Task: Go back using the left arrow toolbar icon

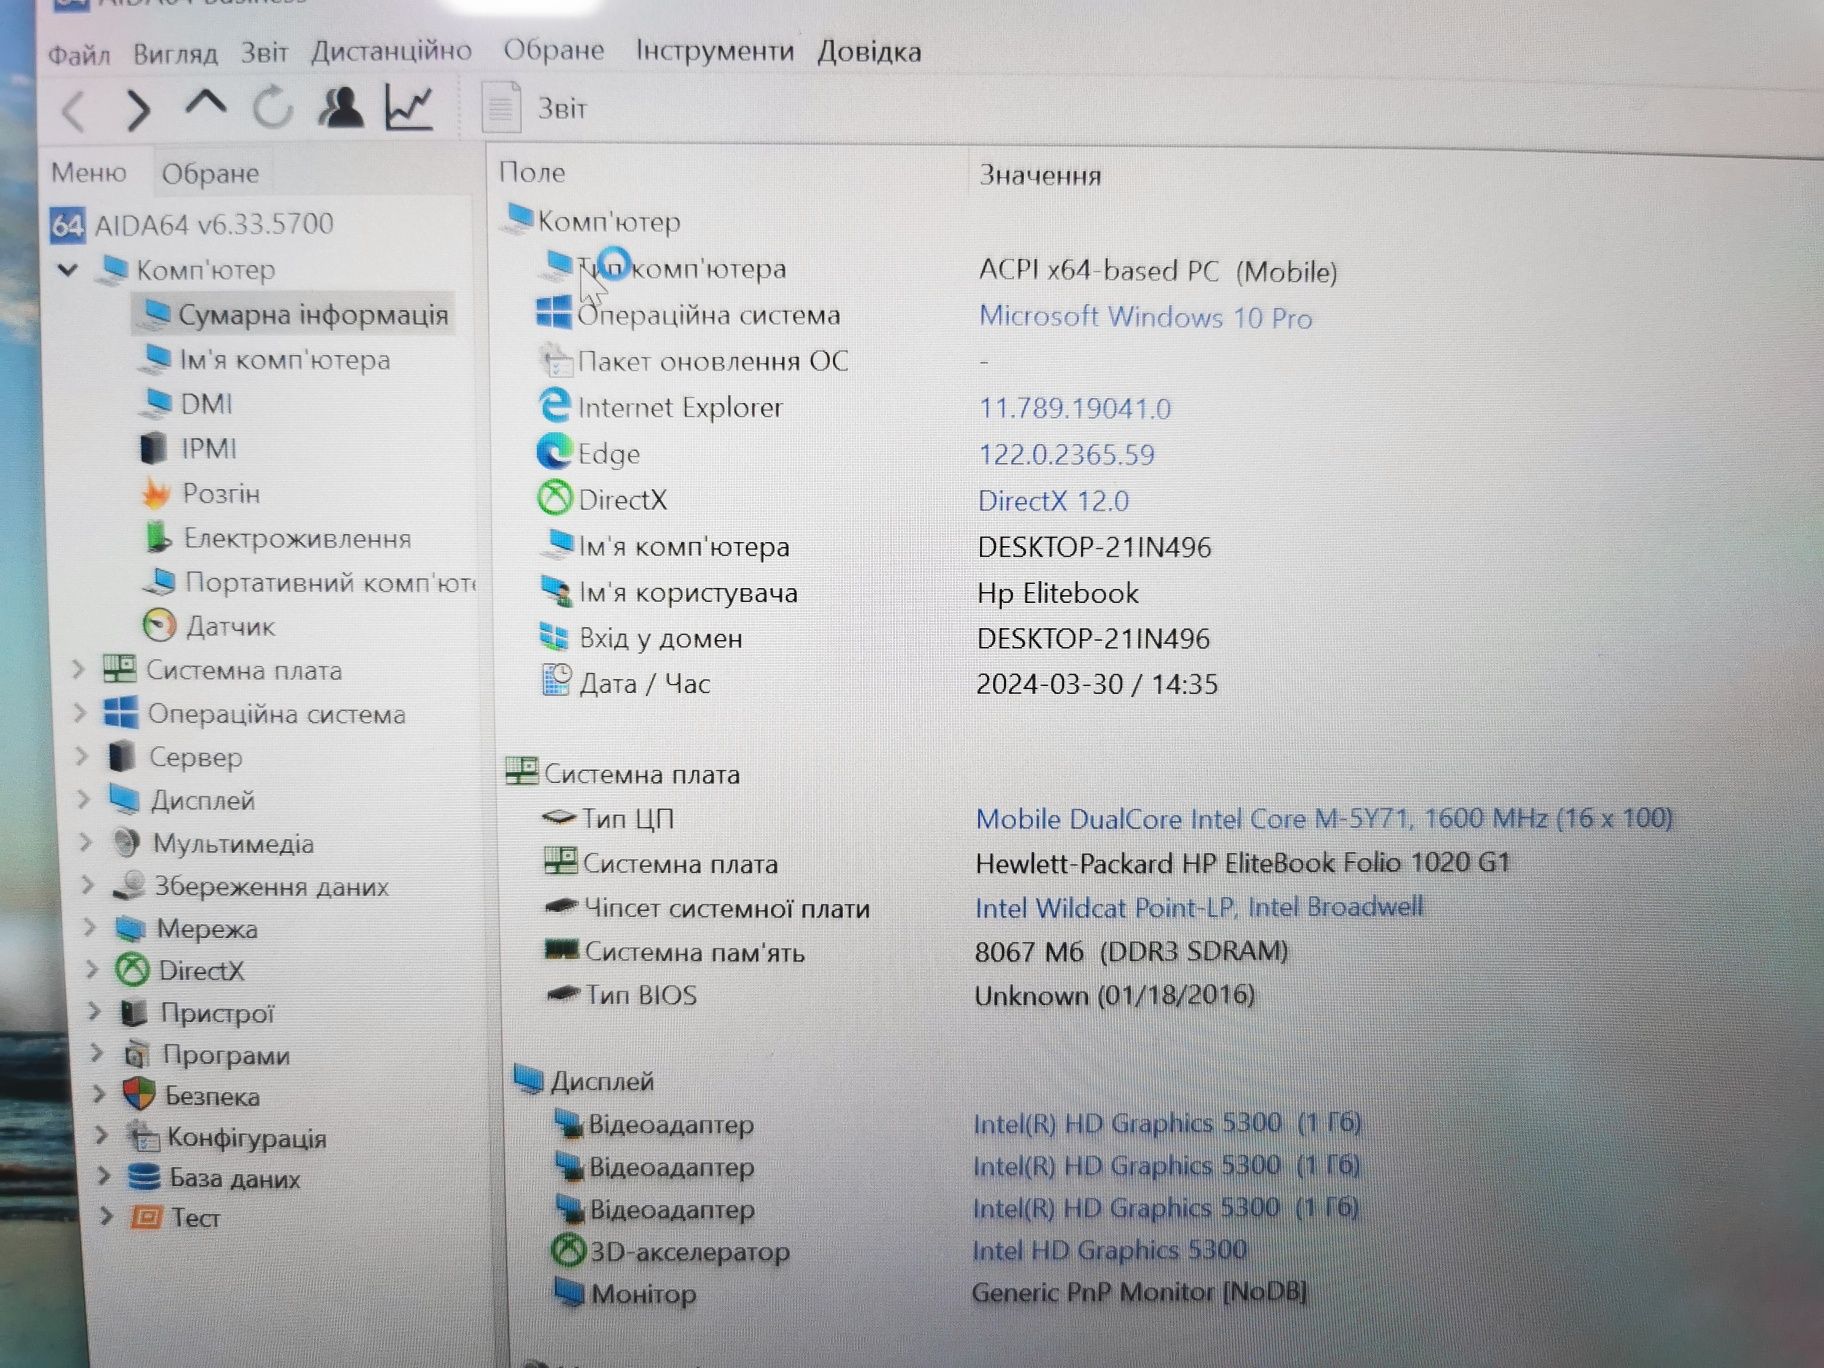Action: [73, 110]
